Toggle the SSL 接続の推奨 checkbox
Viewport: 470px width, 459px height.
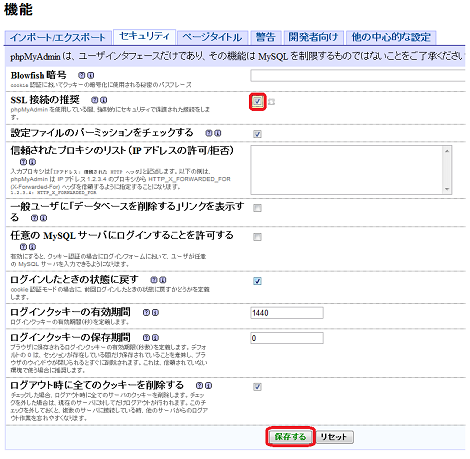(257, 101)
